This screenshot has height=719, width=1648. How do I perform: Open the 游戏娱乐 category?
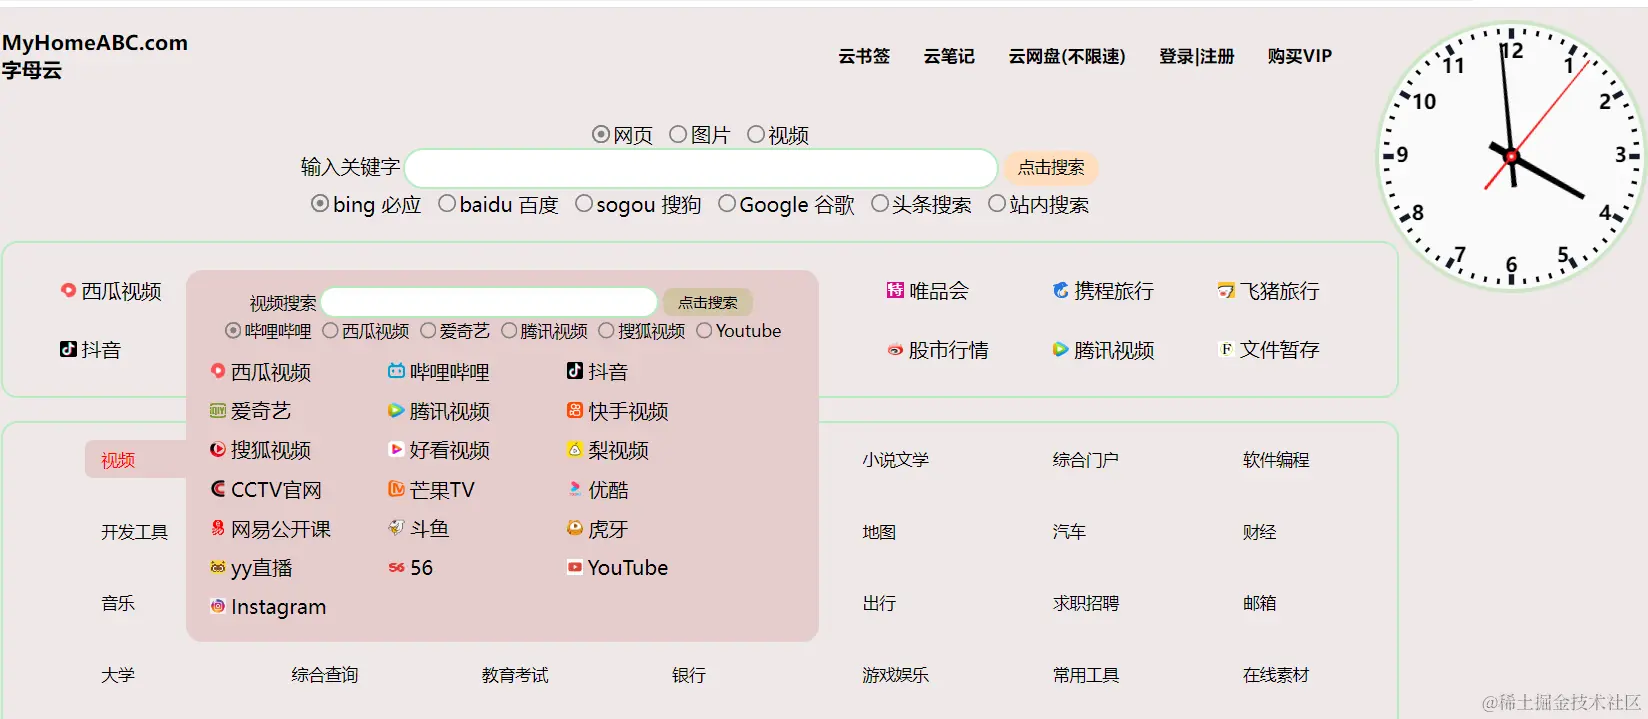click(896, 675)
